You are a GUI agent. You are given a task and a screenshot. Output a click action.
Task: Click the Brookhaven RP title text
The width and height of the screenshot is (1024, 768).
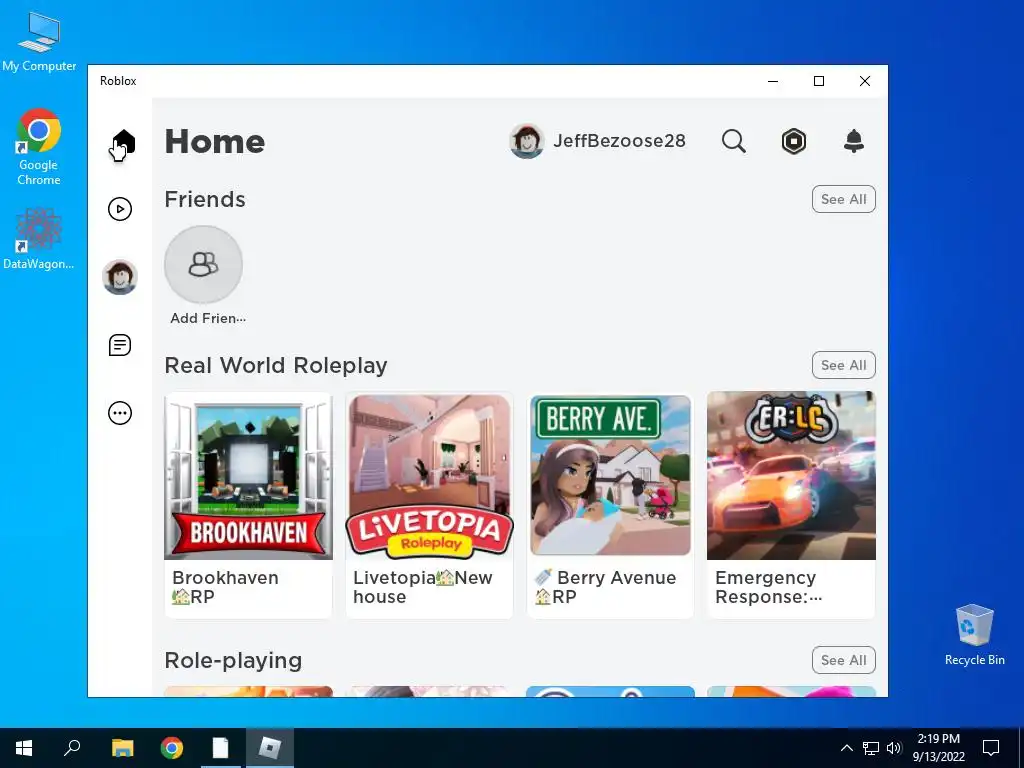pos(225,587)
